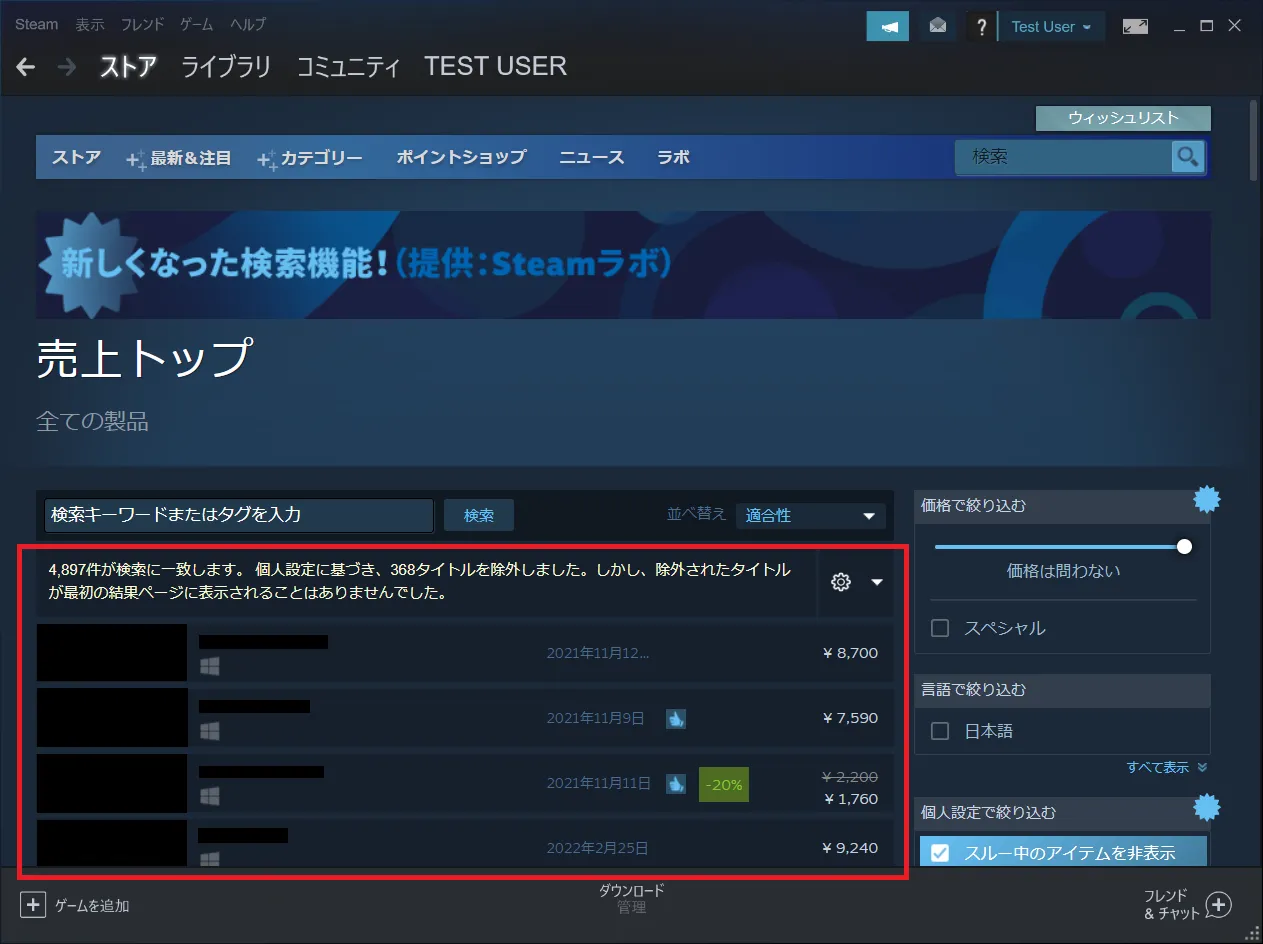1263x944 pixels.
Task: Click the page vertical scrollbar
Action: 1254,140
